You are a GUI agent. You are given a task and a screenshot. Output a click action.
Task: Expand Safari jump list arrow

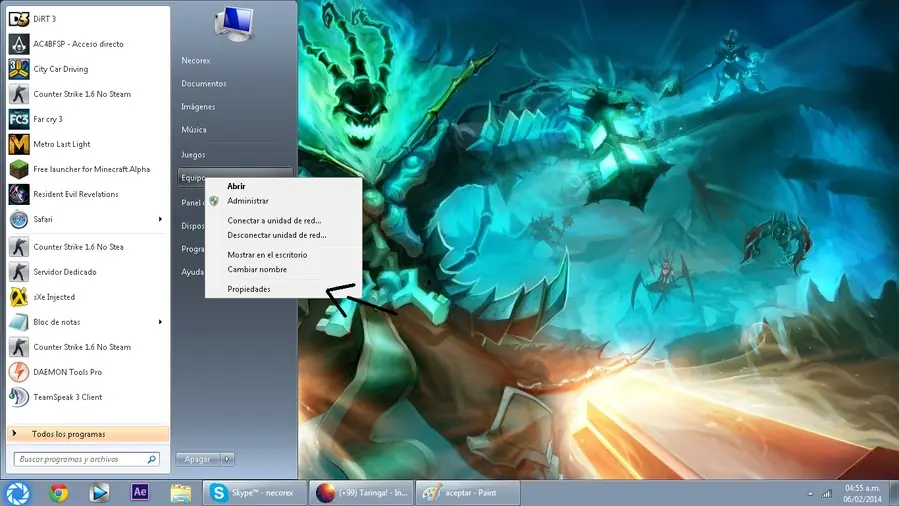point(161,219)
